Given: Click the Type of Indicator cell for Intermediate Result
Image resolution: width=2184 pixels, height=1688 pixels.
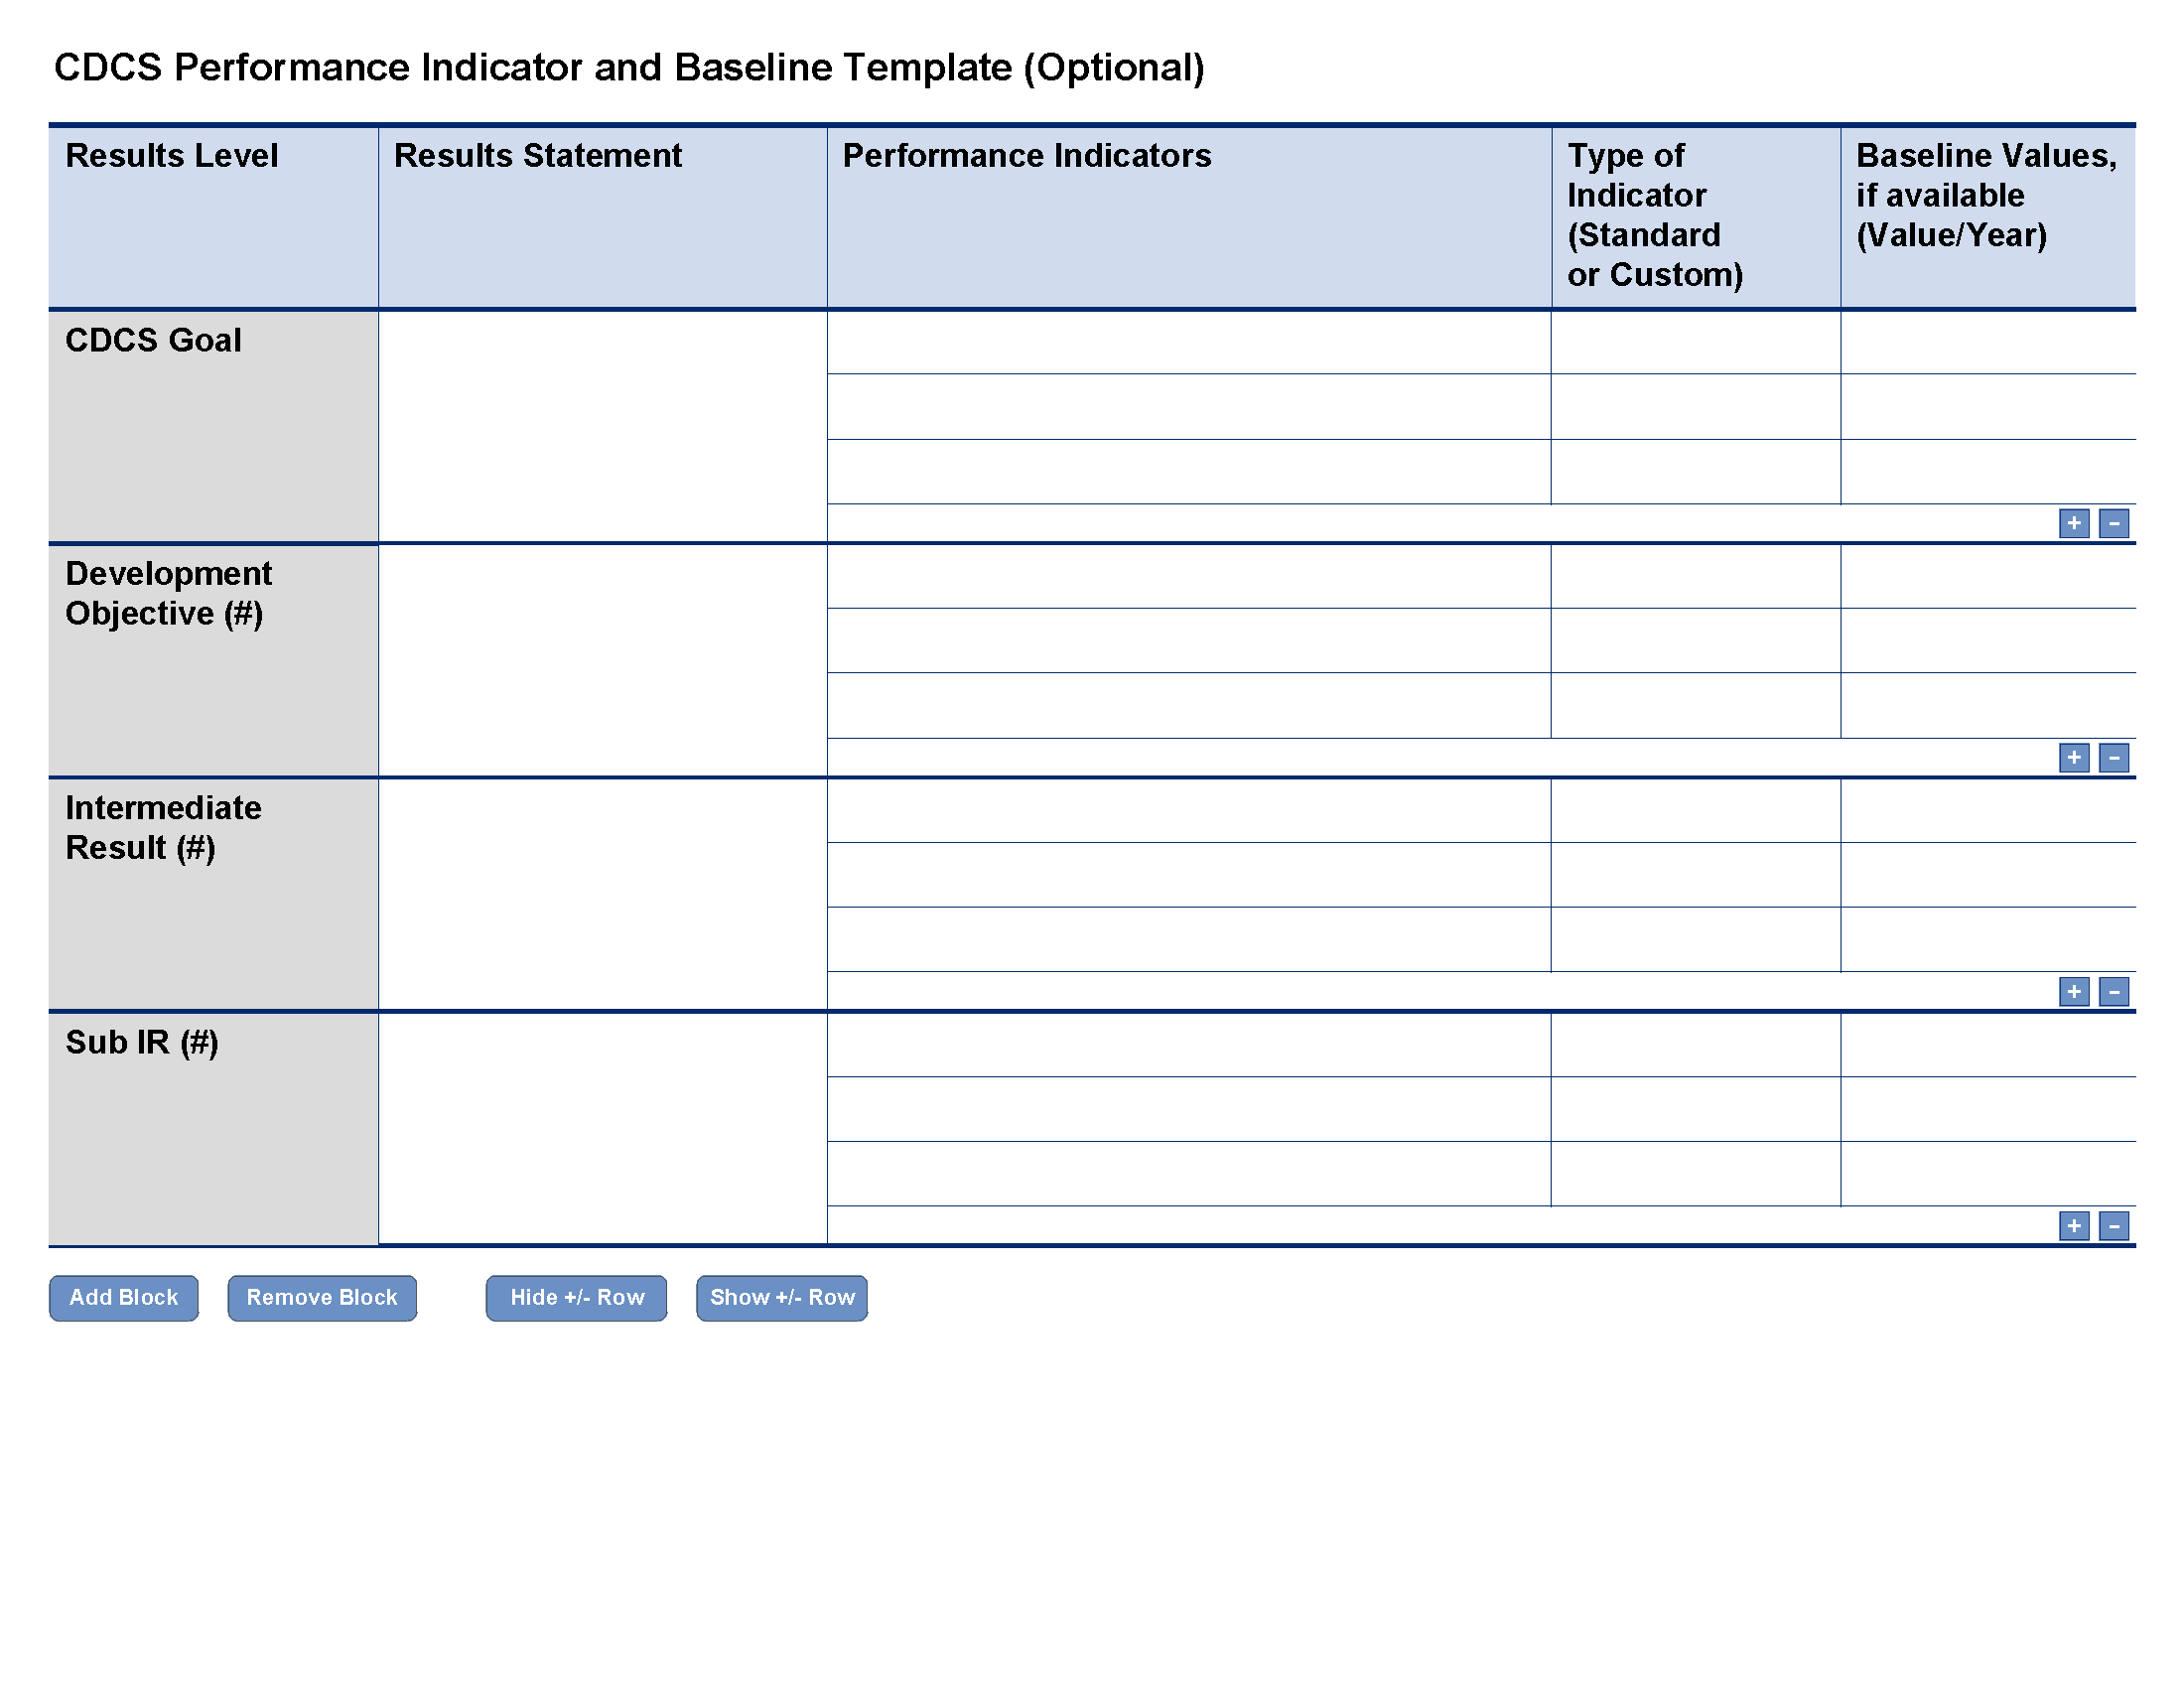Looking at the screenshot, I should 1693,824.
